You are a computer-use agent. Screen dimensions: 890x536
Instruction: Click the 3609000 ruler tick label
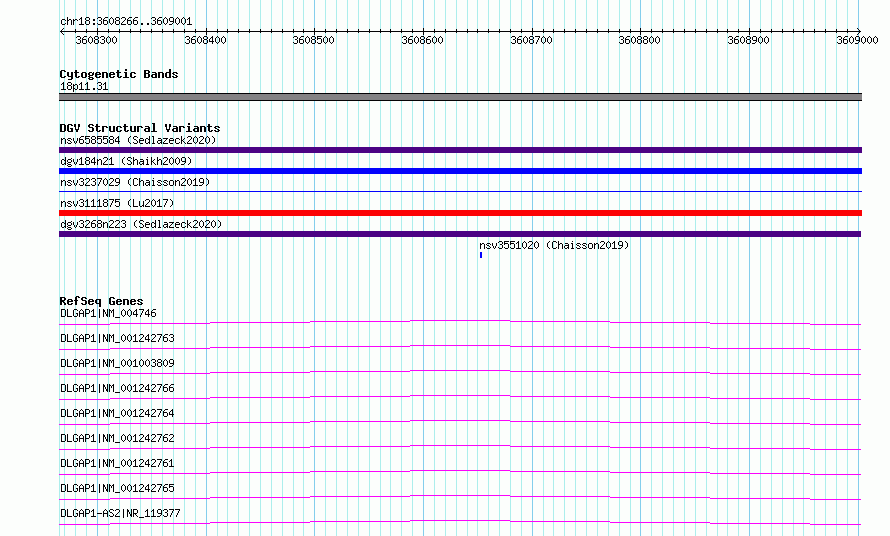pos(857,40)
